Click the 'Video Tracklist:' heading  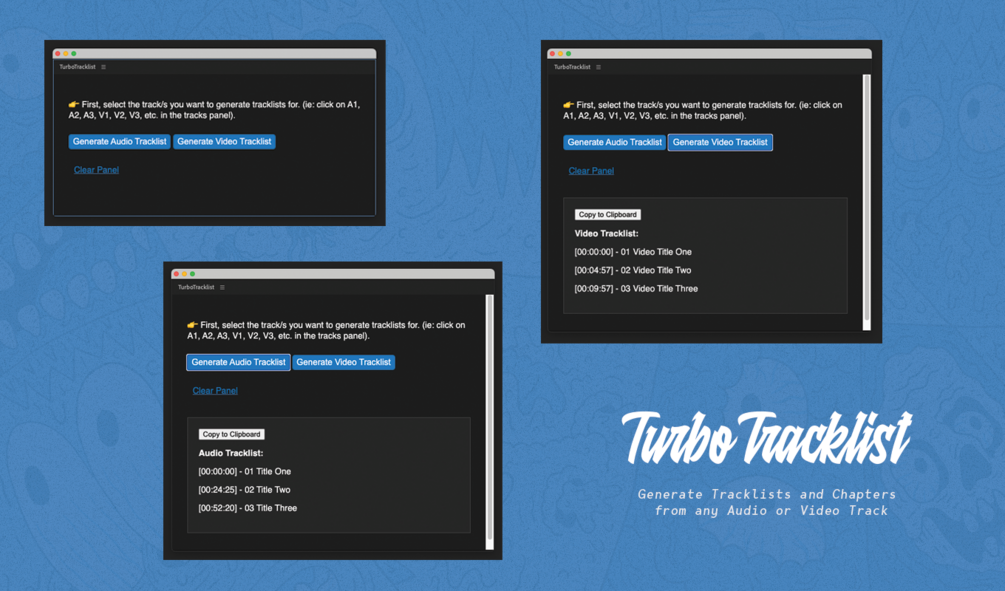[606, 233]
